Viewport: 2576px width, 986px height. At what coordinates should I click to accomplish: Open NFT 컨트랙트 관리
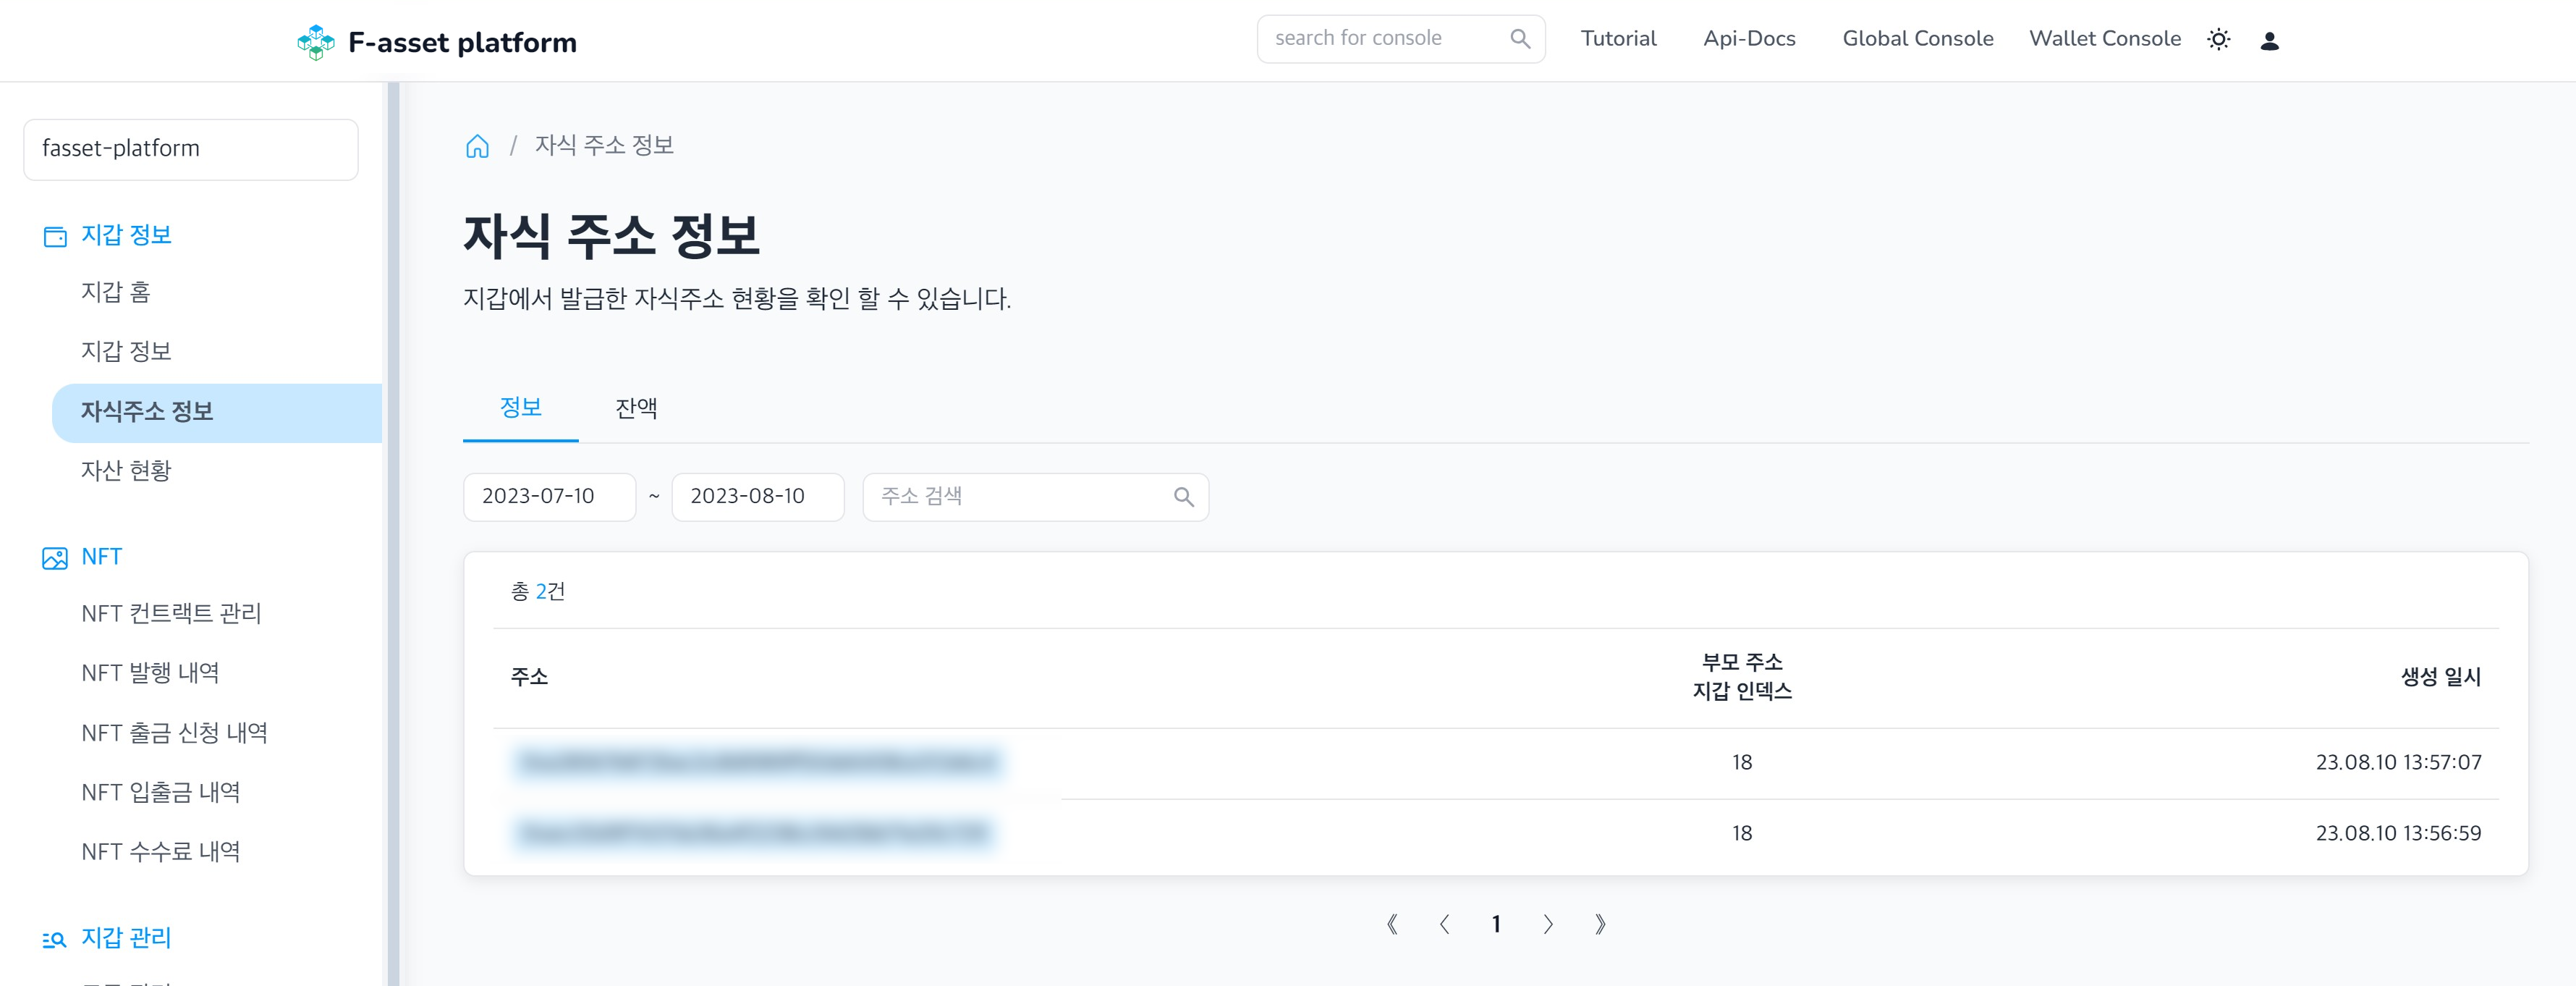tap(171, 613)
